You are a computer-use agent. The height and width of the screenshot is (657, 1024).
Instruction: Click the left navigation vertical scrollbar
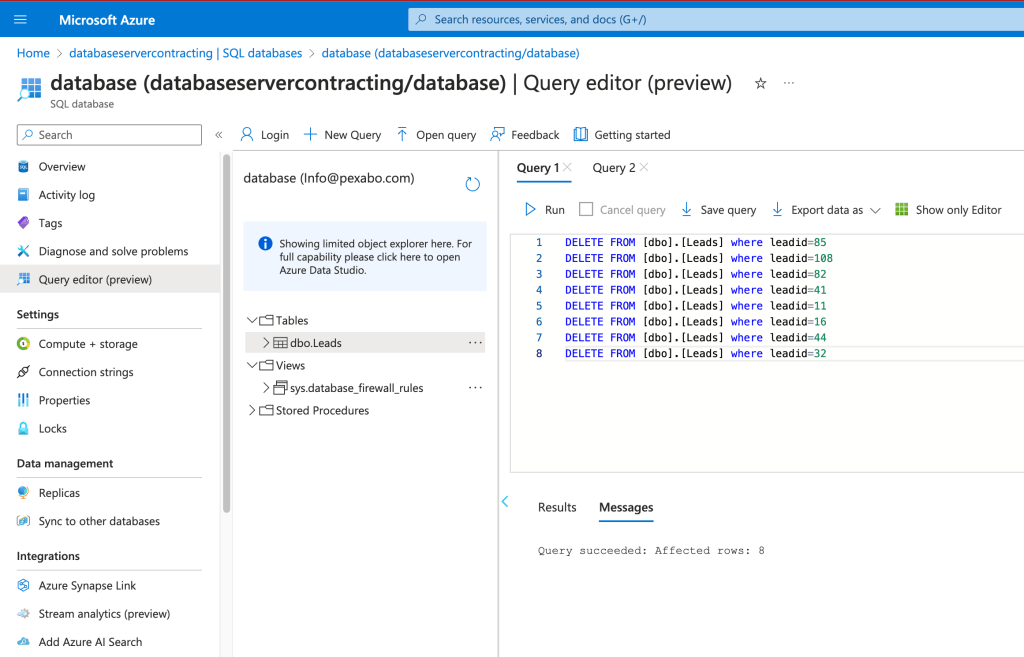tap(227, 333)
